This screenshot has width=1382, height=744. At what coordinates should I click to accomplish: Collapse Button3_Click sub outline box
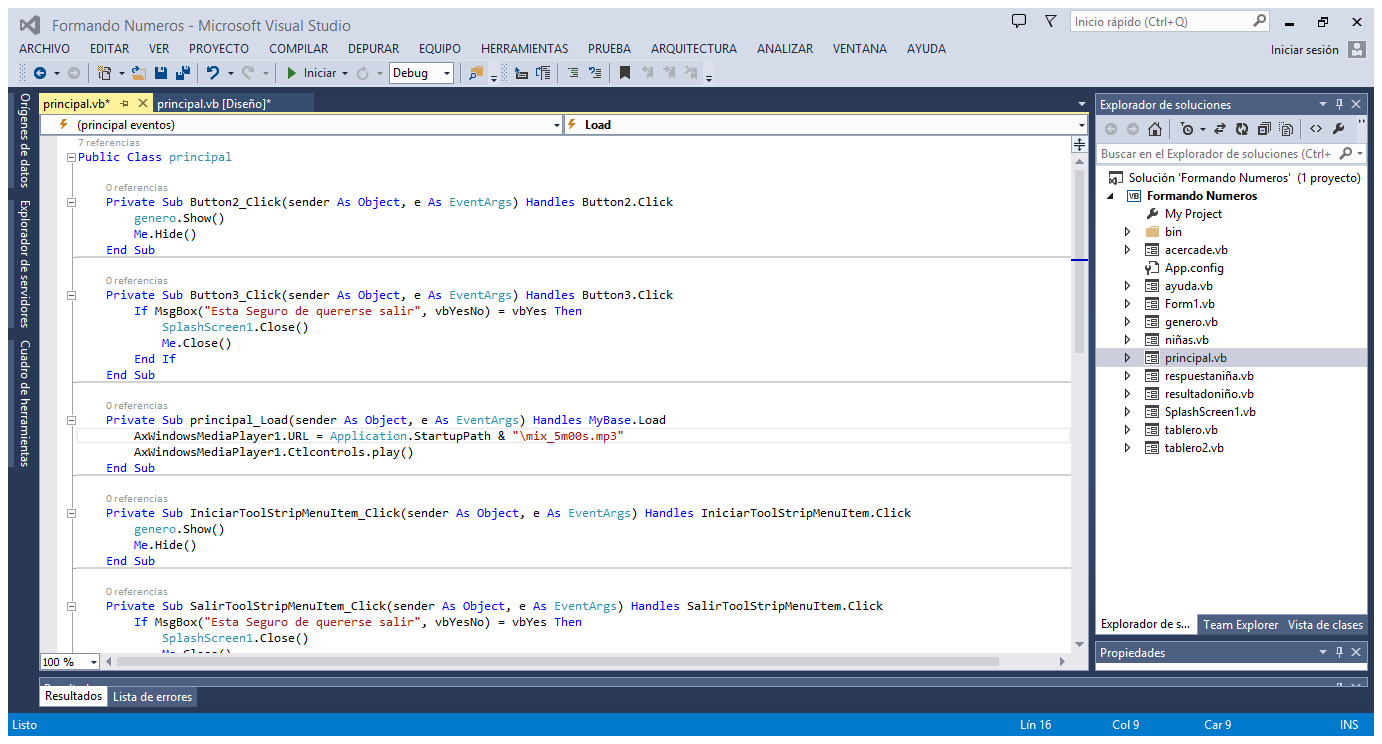(x=71, y=295)
